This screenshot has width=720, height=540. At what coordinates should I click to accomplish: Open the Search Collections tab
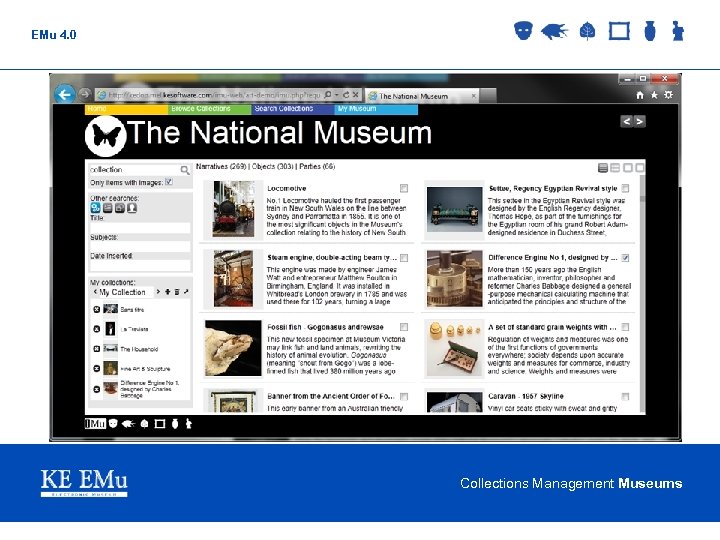pyautogui.click(x=292, y=109)
